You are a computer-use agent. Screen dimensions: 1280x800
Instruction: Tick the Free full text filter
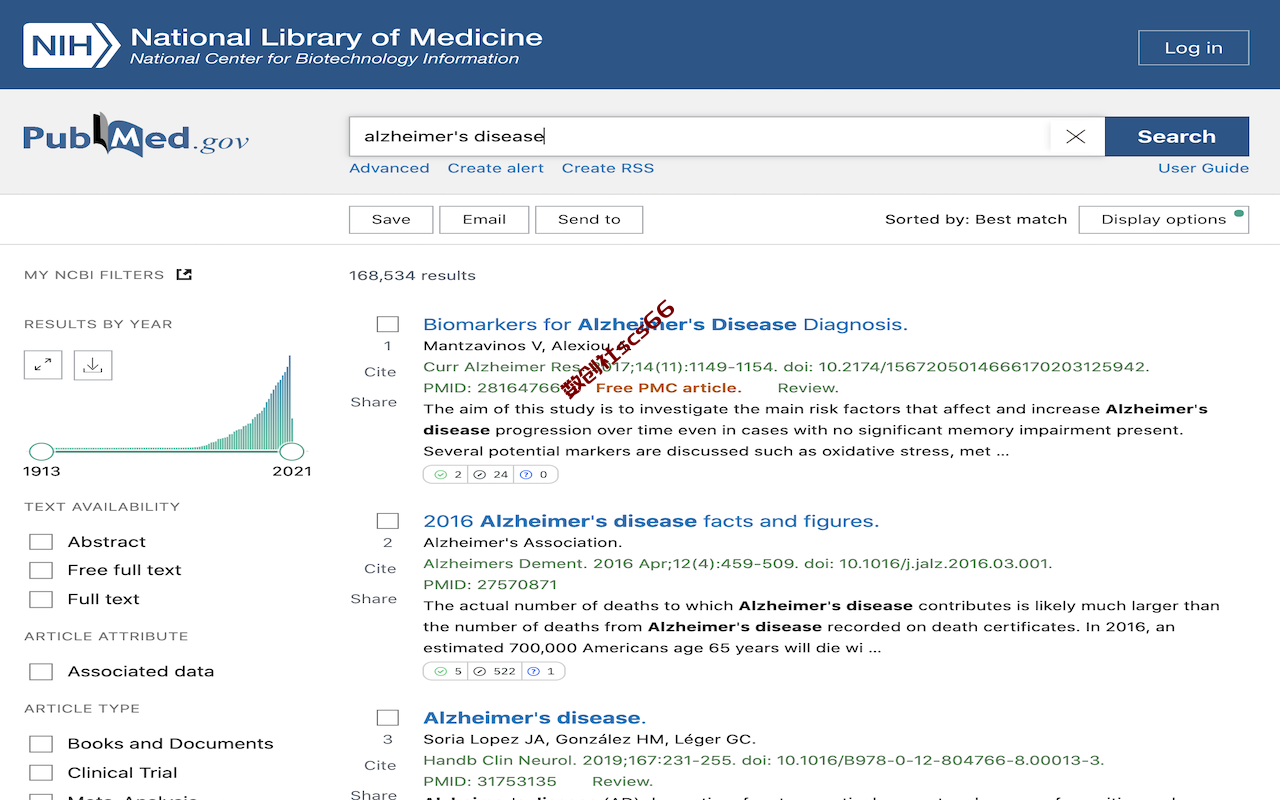[41, 570]
